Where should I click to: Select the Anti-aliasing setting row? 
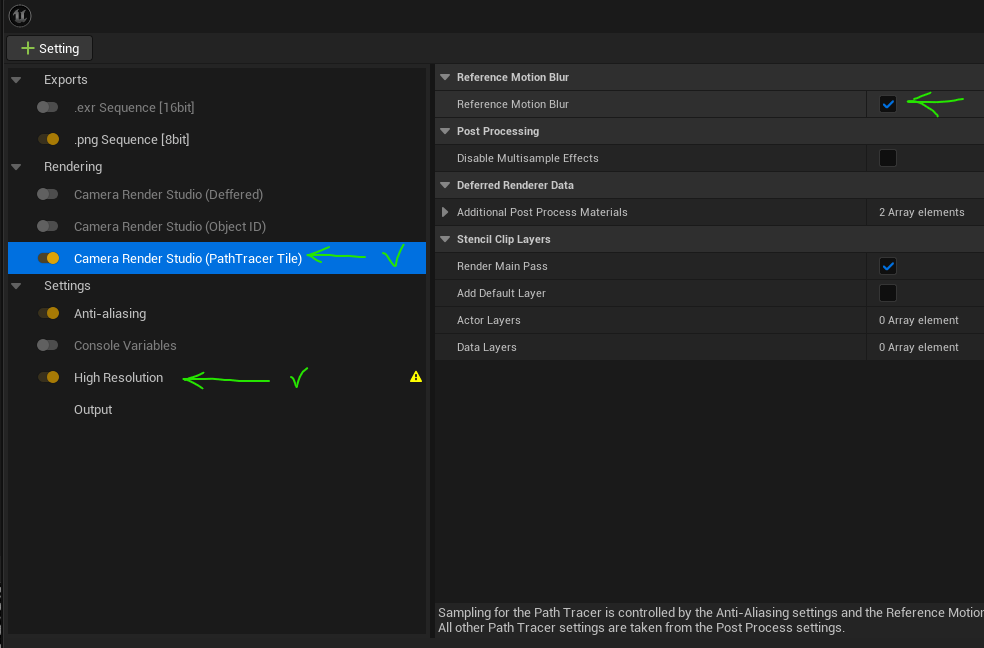pyautogui.click(x=217, y=314)
